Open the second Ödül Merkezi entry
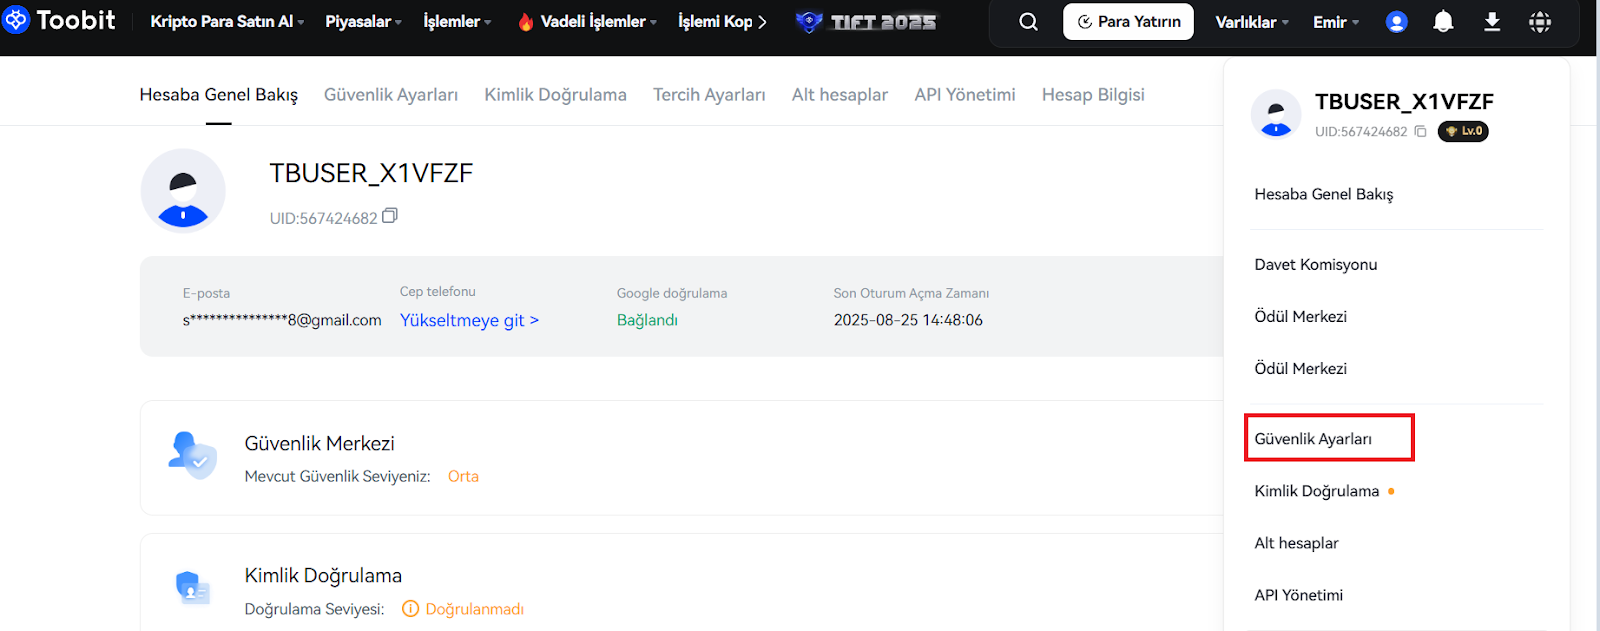The width and height of the screenshot is (1600, 631). (x=1301, y=368)
